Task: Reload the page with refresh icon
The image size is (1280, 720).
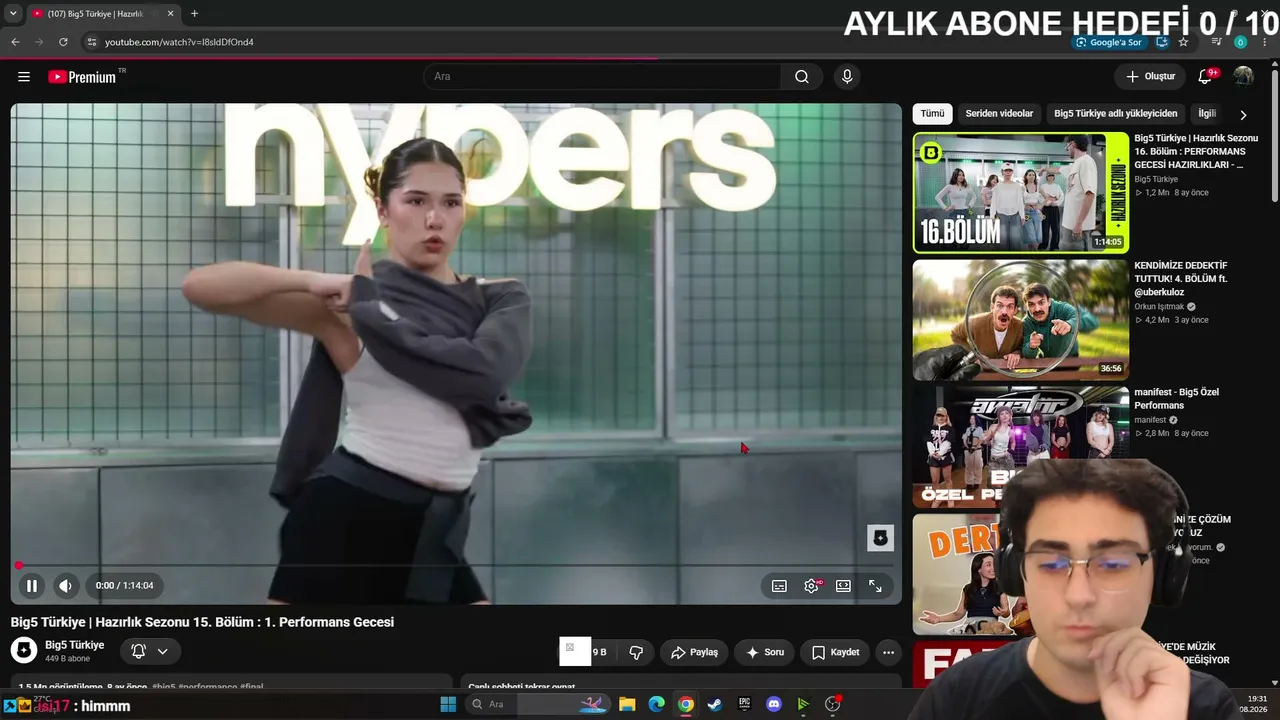Action: coord(63,42)
